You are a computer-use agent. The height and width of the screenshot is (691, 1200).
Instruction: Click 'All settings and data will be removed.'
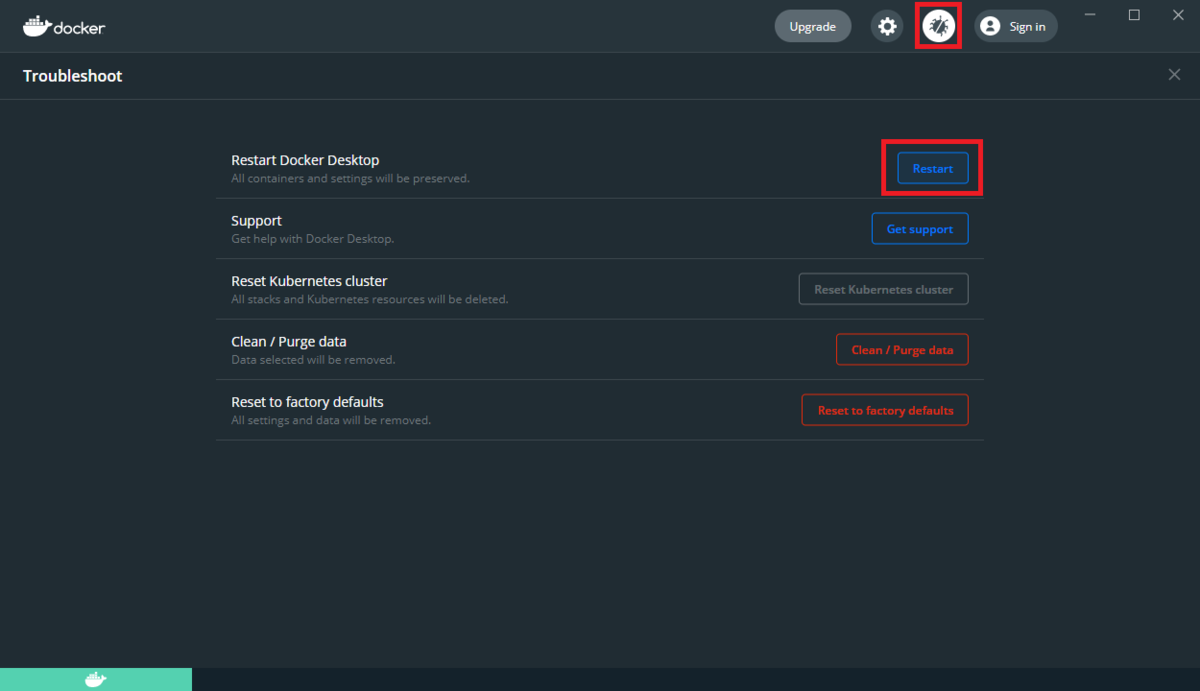click(x=331, y=421)
